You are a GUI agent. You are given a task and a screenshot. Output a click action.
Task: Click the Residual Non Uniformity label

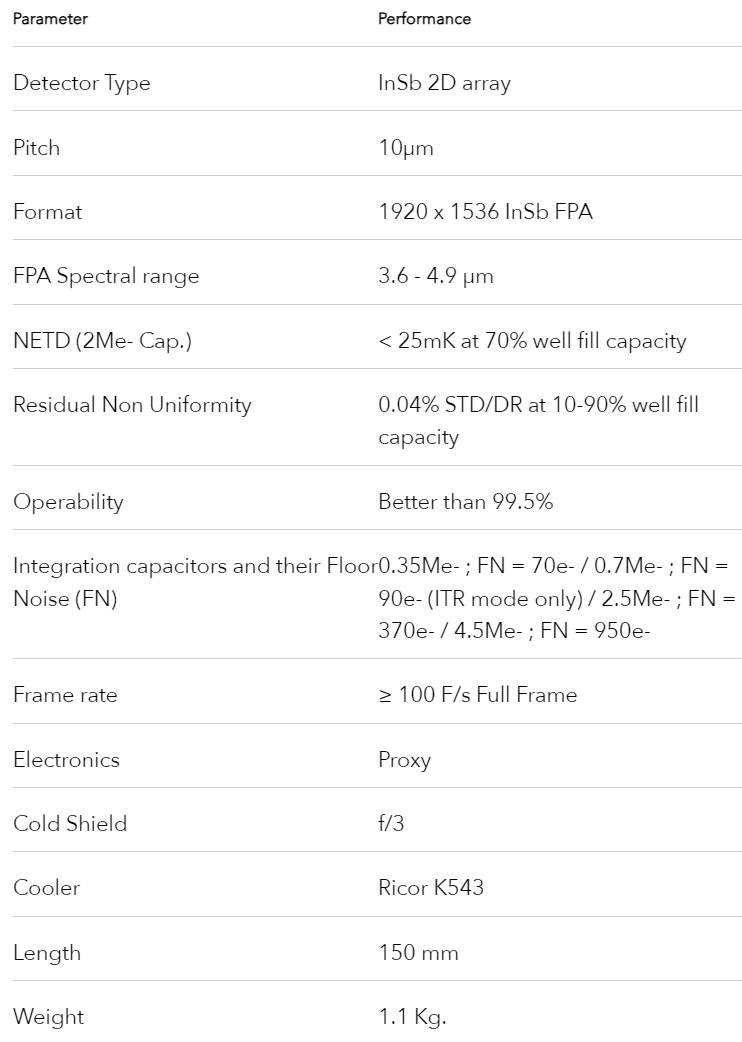132,405
